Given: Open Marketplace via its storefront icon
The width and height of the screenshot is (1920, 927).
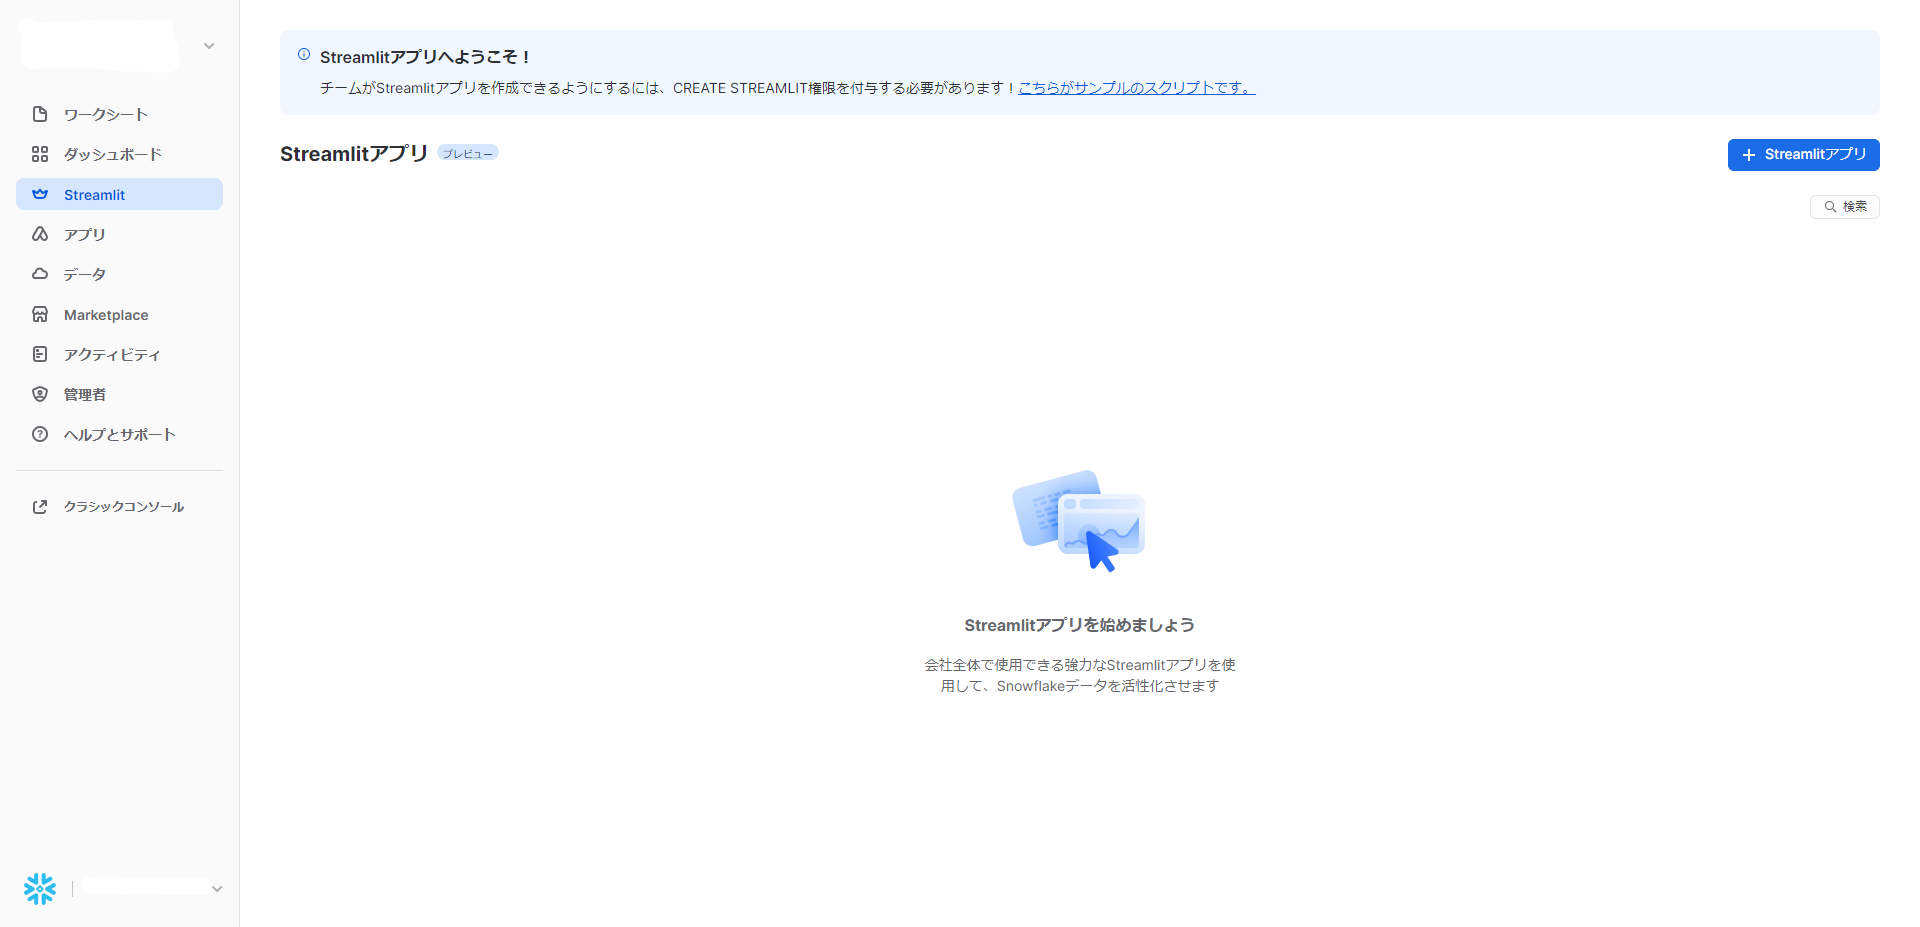Looking at the screenshot, I should [x=39, y=314].
